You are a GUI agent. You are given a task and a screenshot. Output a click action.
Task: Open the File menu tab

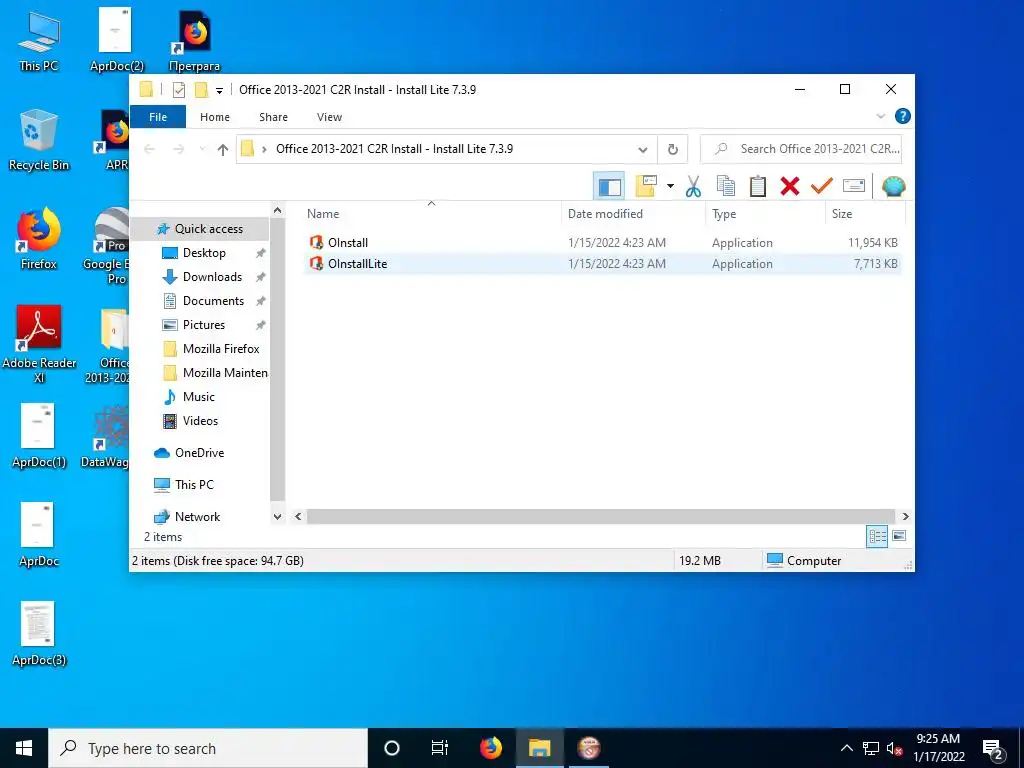pos(158,117)
